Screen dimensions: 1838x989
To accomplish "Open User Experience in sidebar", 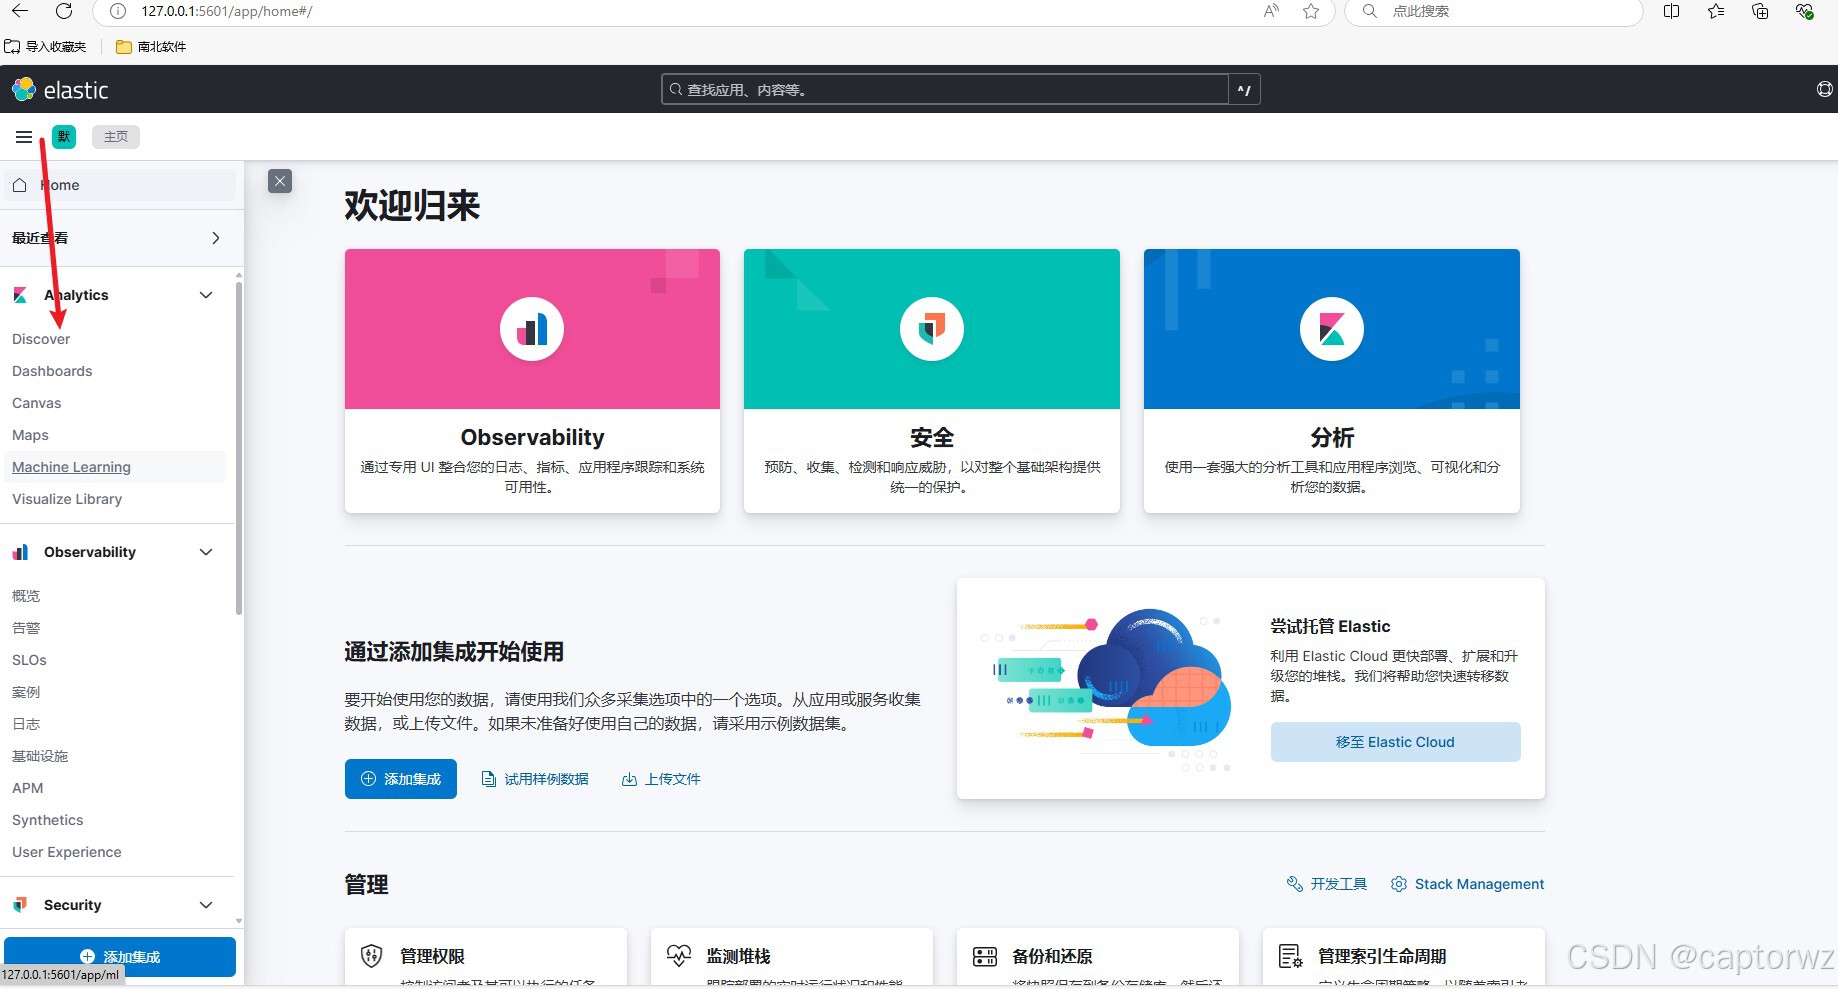I will click(67, 852).
